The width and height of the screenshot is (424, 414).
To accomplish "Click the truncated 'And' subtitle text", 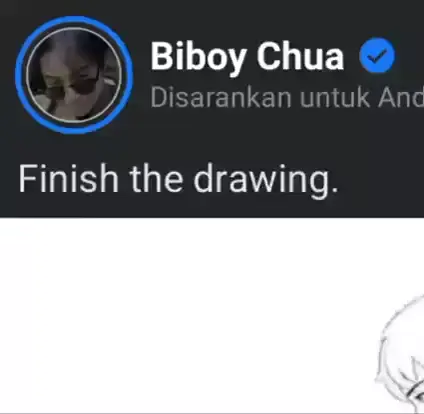I will (401, 98).
